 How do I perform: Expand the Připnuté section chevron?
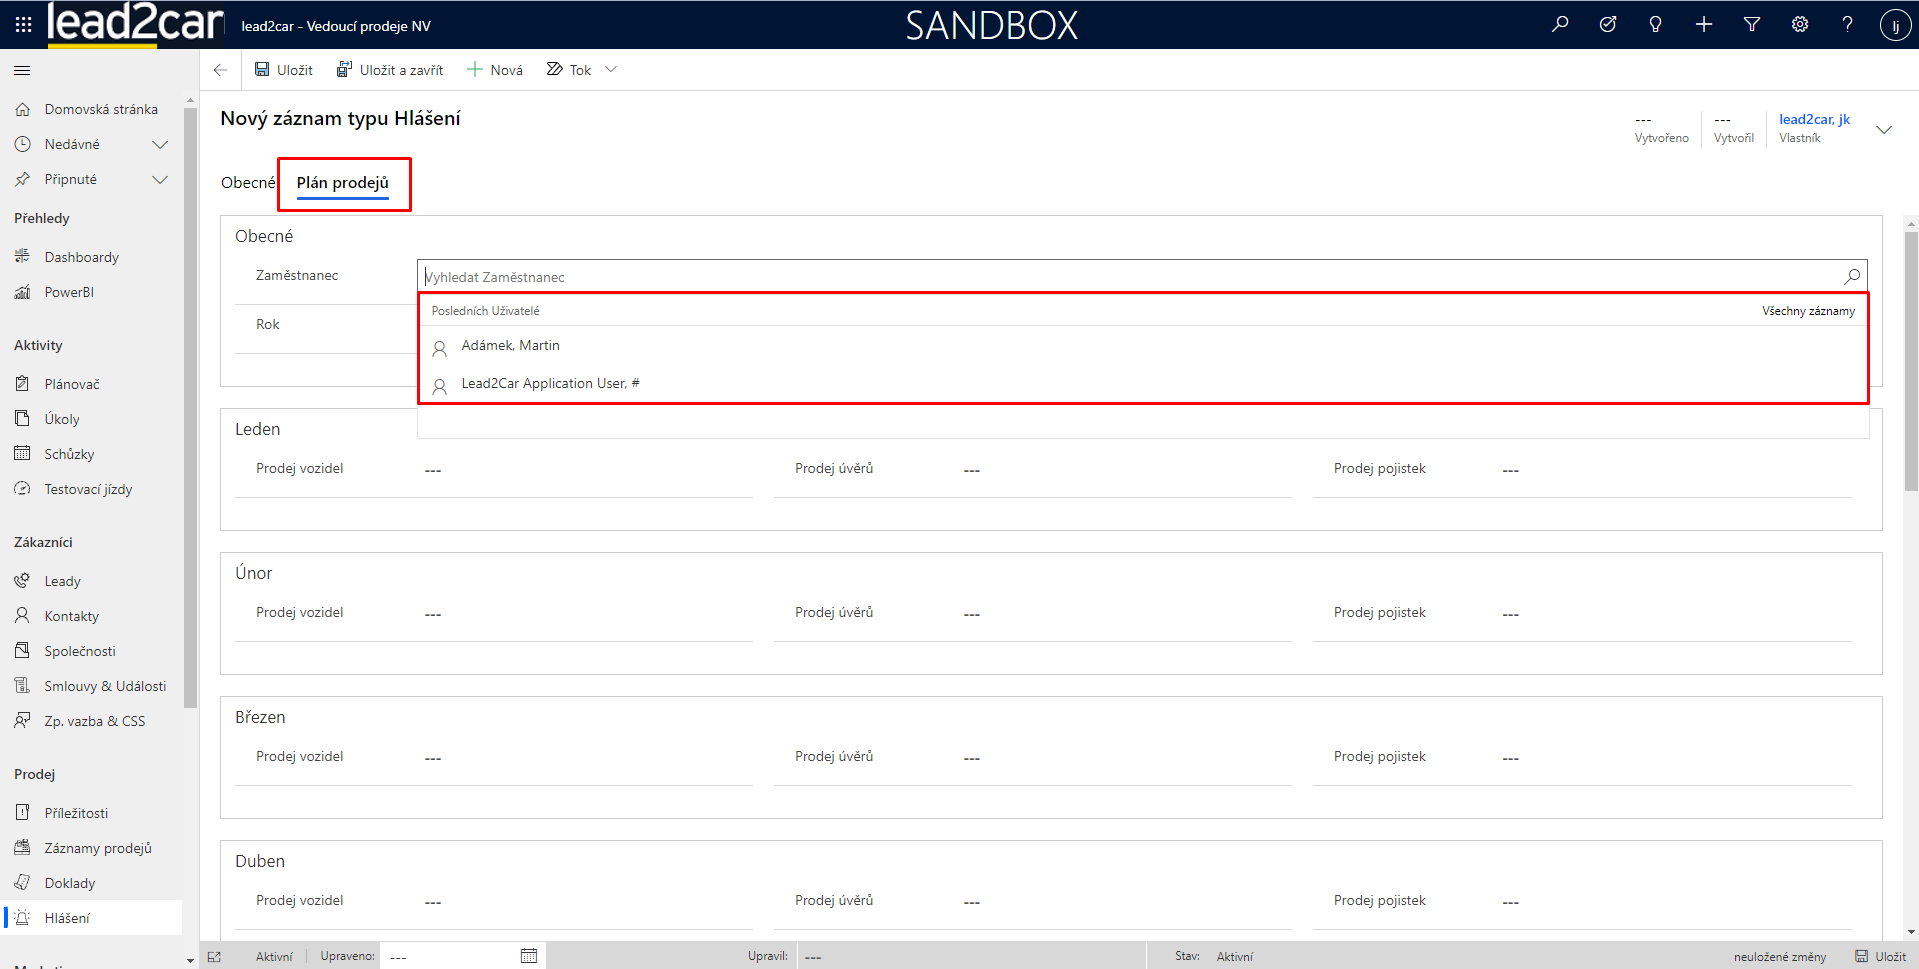click(x=160, y=180)
